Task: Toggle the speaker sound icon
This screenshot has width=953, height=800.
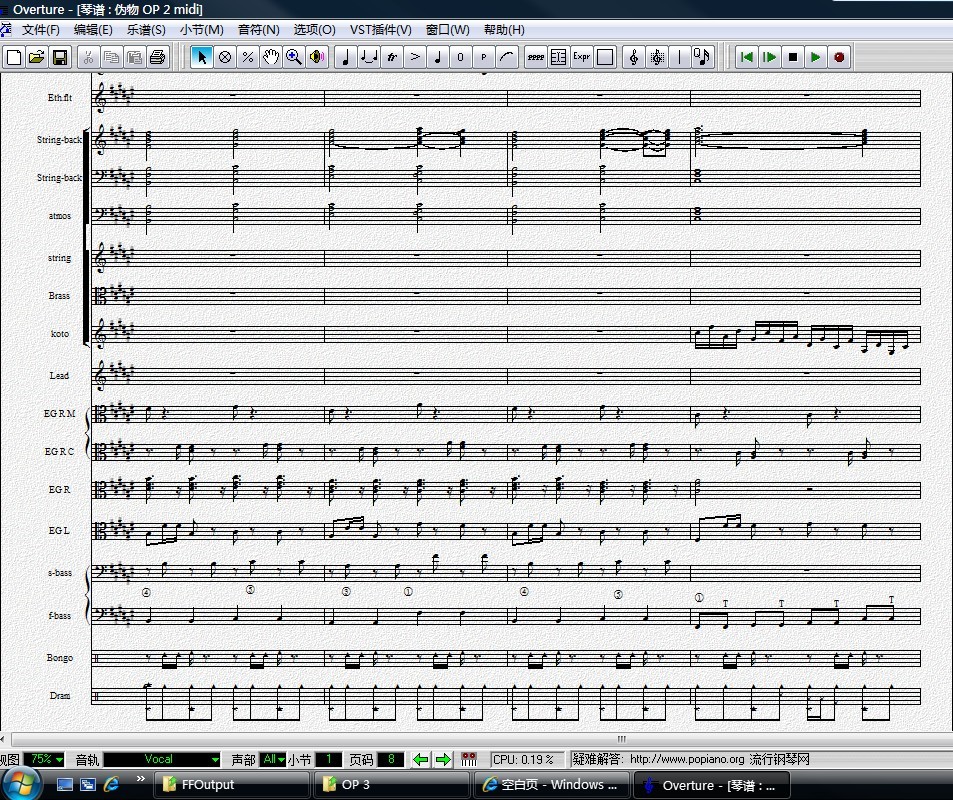Action: (317, 57)
